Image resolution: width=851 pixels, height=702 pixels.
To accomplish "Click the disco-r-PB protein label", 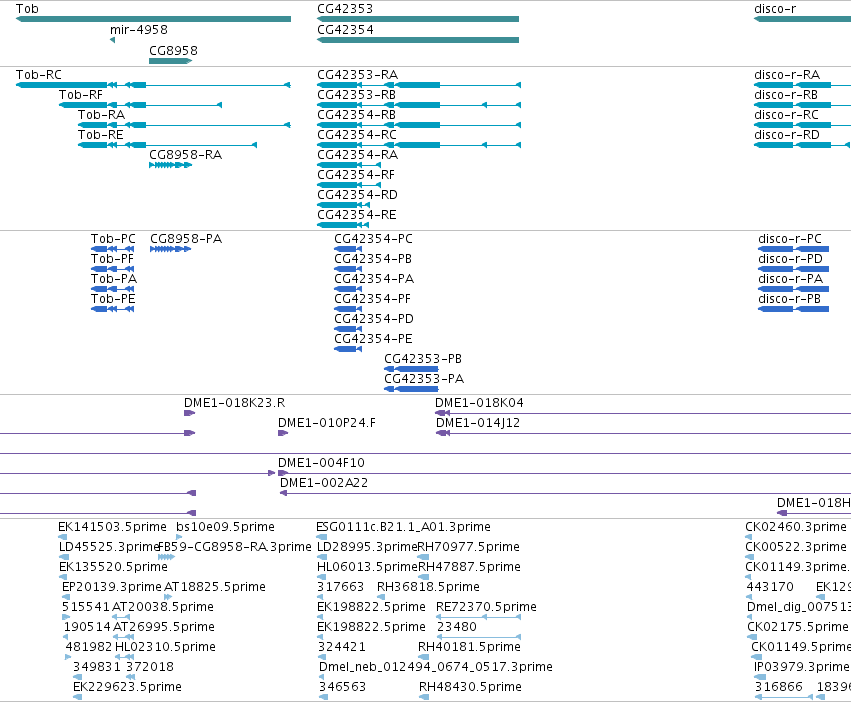I will tap(790, 300).
